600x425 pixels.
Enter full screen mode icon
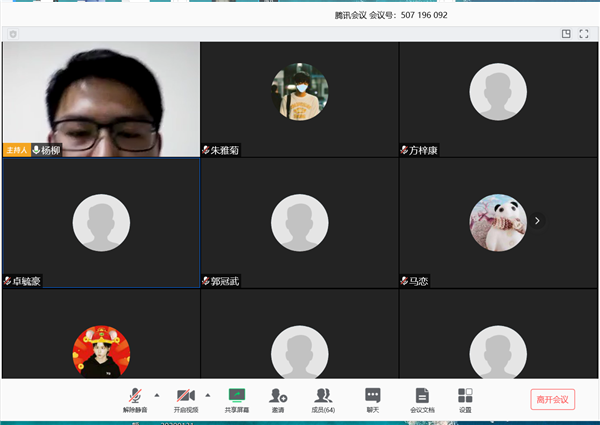pos(584,34)
